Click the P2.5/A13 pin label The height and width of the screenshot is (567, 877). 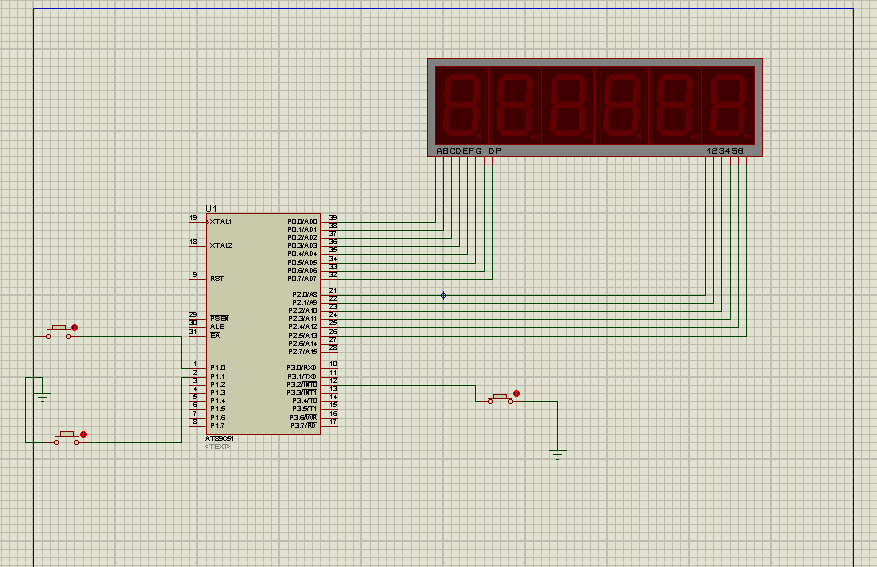coord(303,336)
